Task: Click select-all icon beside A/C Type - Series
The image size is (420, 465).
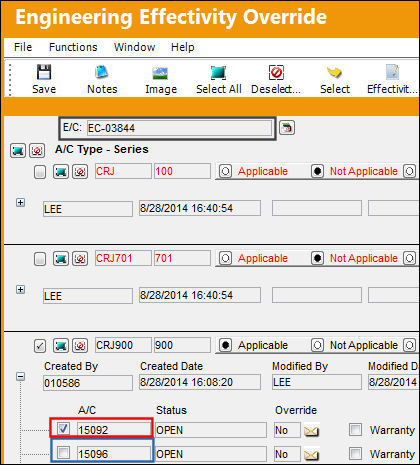Action: 18,151
